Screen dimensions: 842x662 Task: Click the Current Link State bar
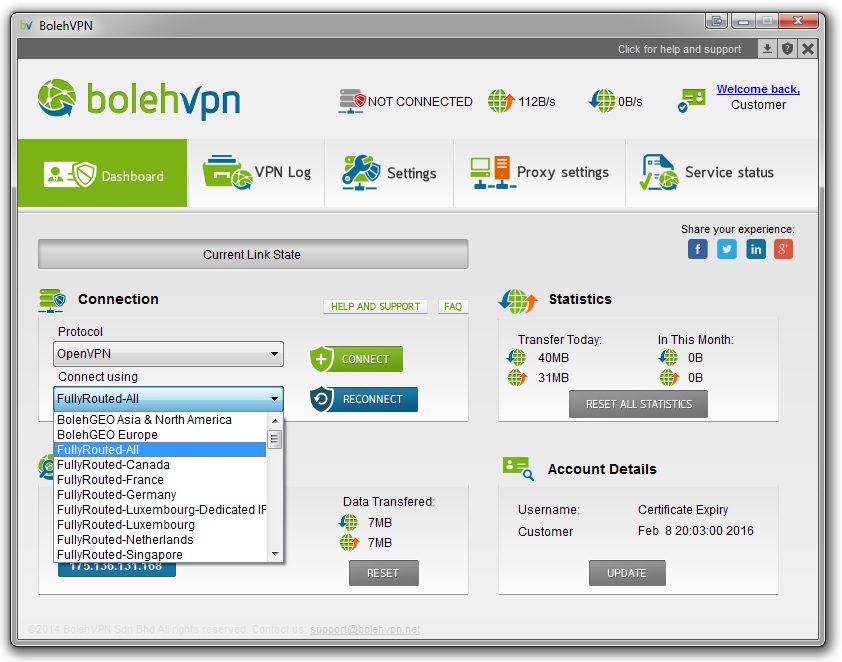pyautogui.click(x=253, y=254)
